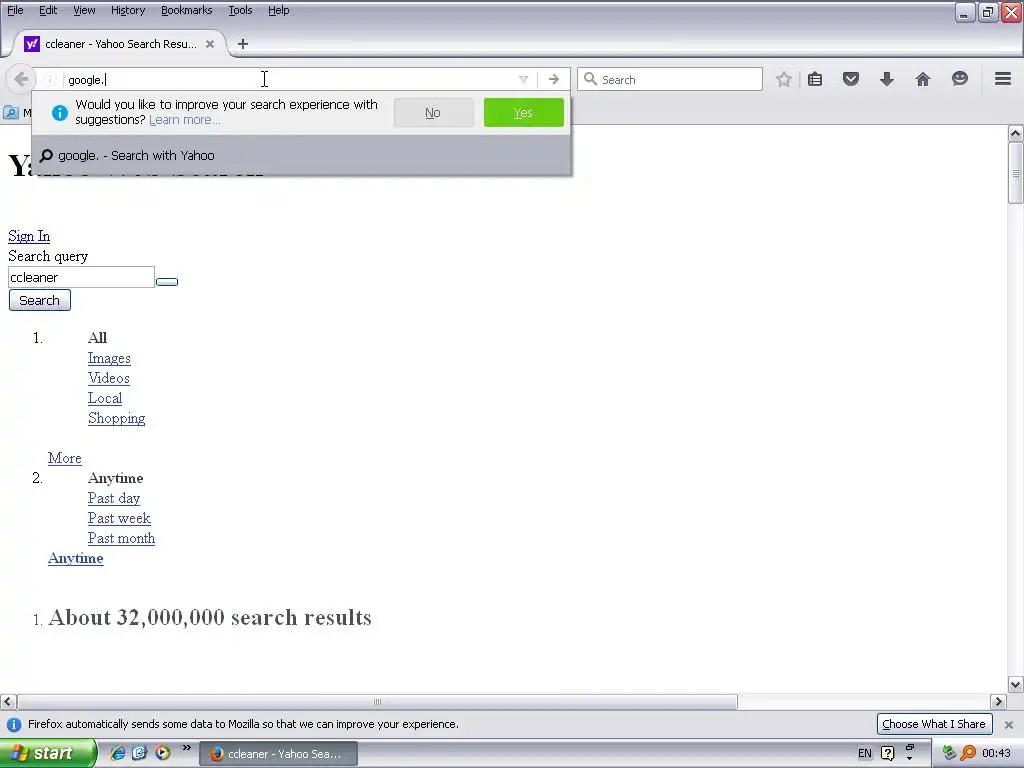Viewport: 1024px width, 768px height.
Task: Click the Yahoo Search button
Action: tap(39, 300)
